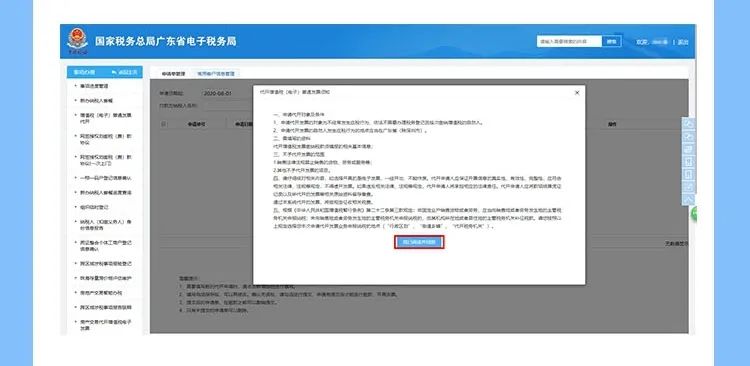Click the 返回主页 back-to-home link
Screen dimensions: 750x366
124,72
